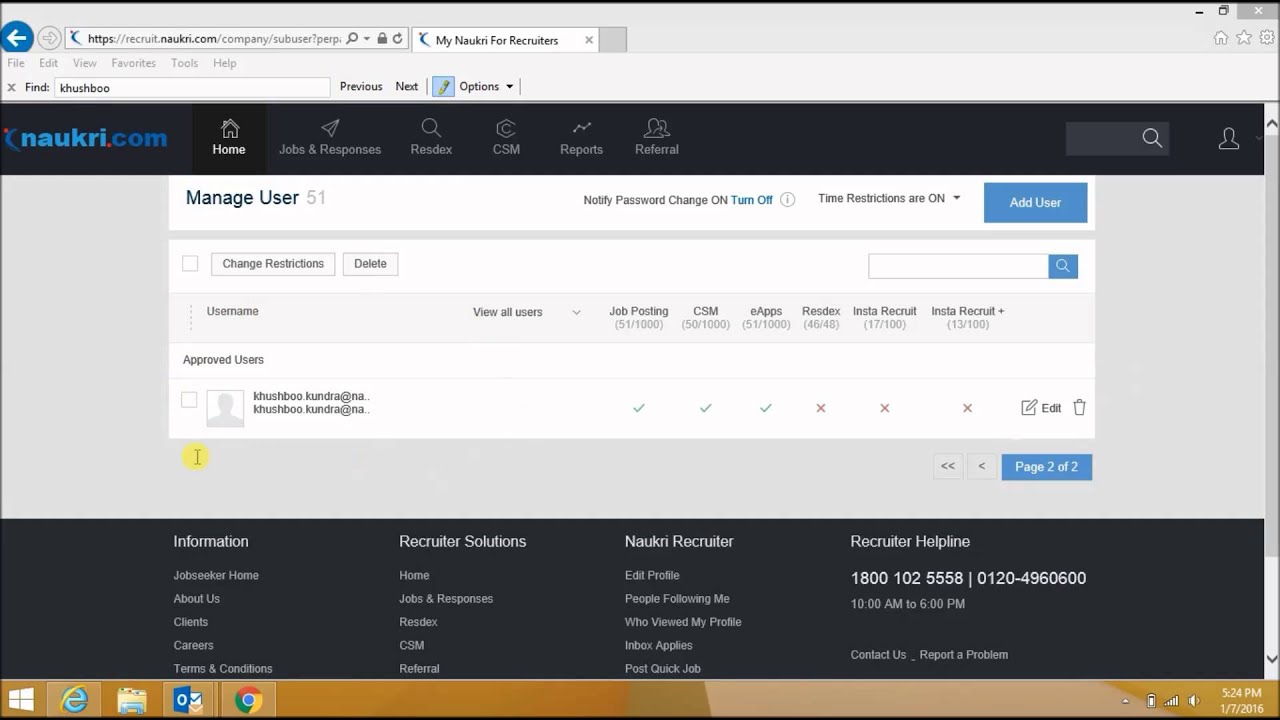
Task: Open the Edit menu
Action: [x=48, y=63]
